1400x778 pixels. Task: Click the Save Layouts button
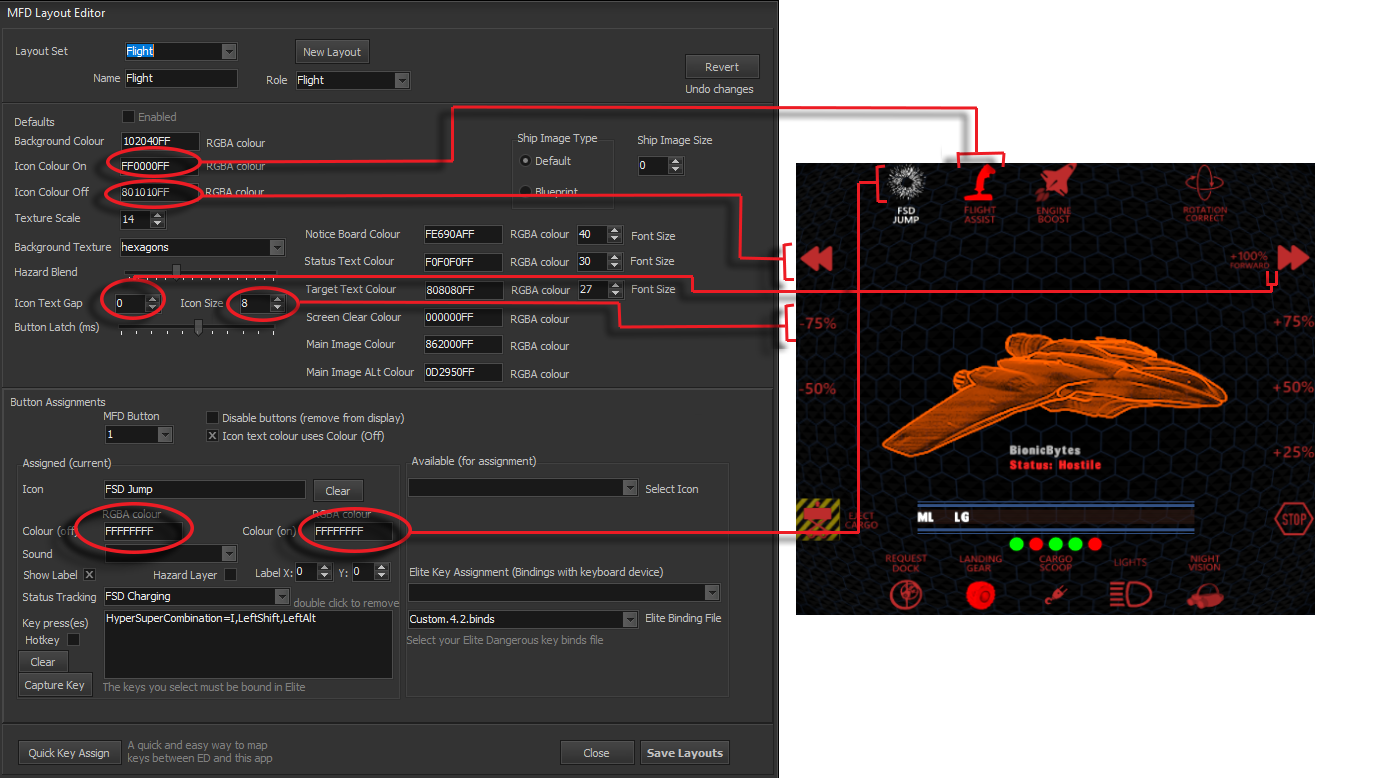[685, 753]
